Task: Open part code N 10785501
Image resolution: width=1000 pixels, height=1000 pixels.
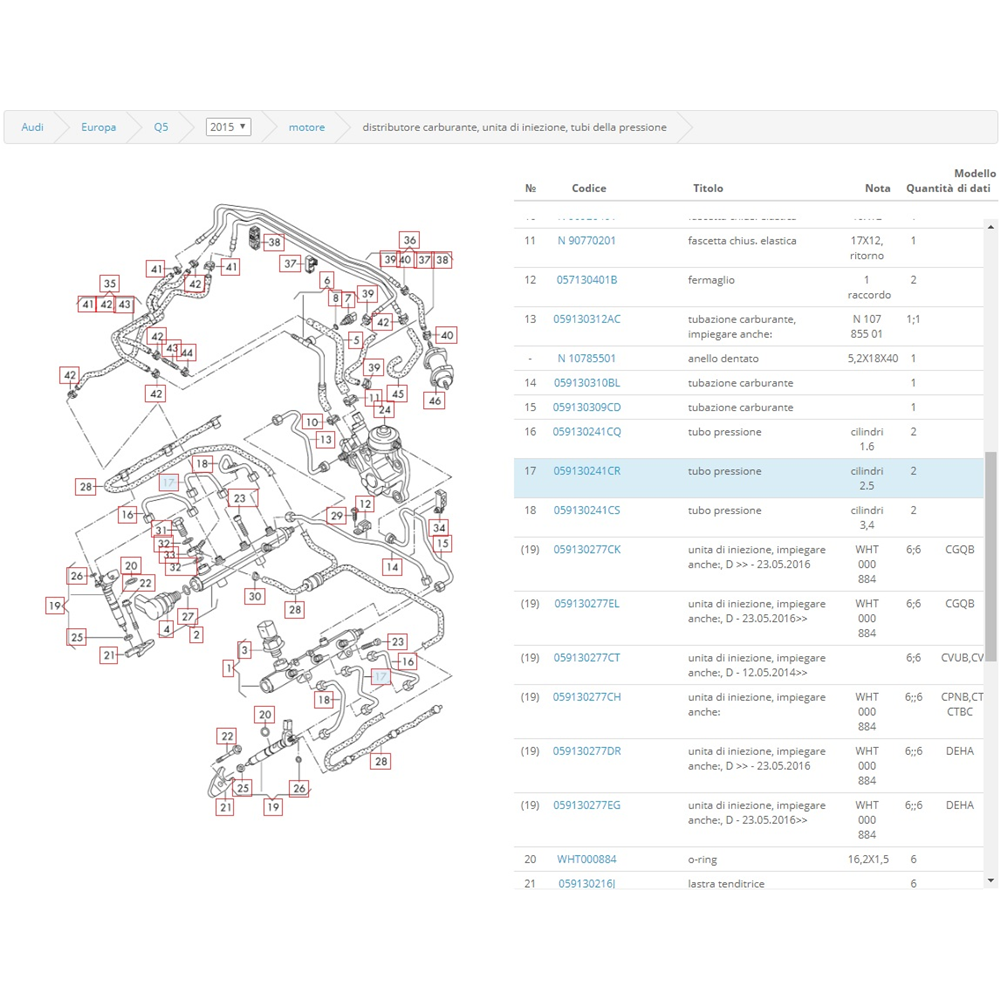Action: (x=587, y=358)
